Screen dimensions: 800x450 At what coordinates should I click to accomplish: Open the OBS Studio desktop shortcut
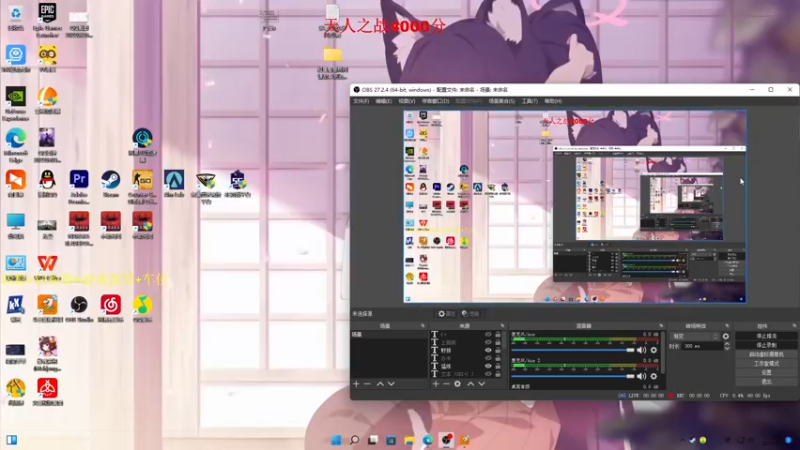[x=79, y=310]
